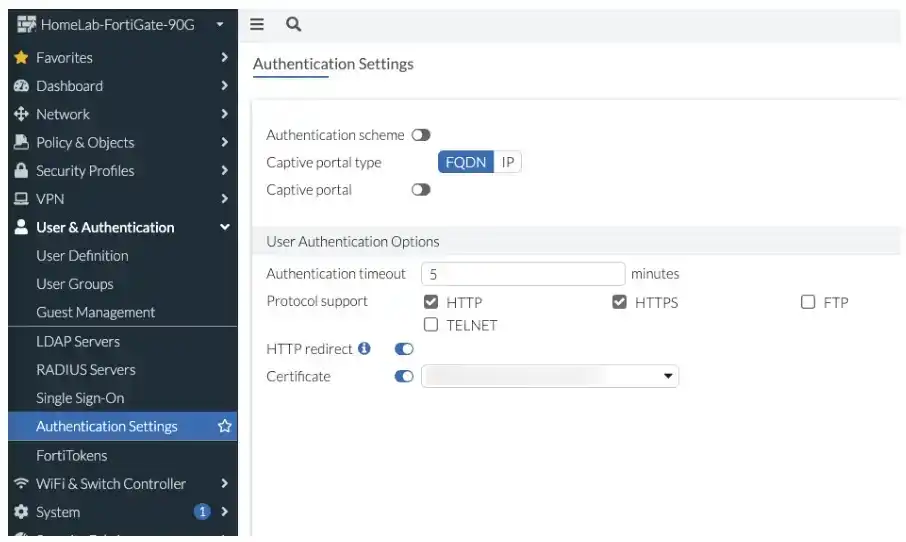Expand the Dashboard chevron
This screenshot has width=906, height=542.
225,86
